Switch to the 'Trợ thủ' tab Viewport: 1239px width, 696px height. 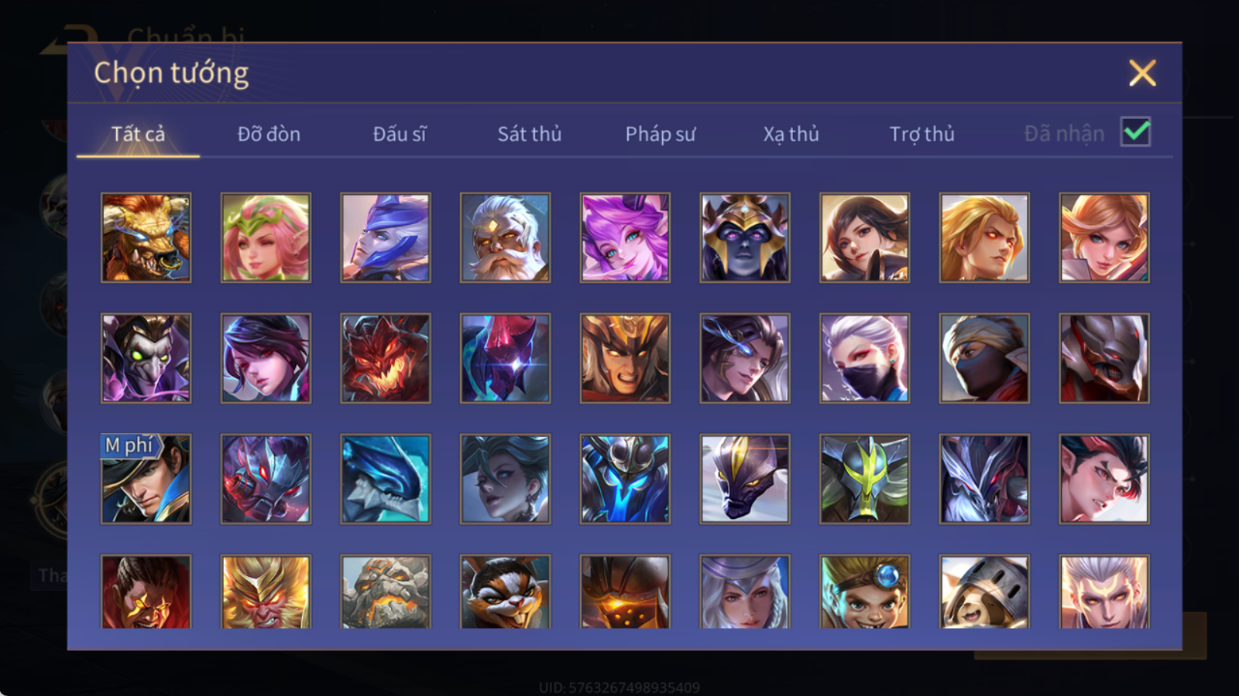tap(922, 134)
